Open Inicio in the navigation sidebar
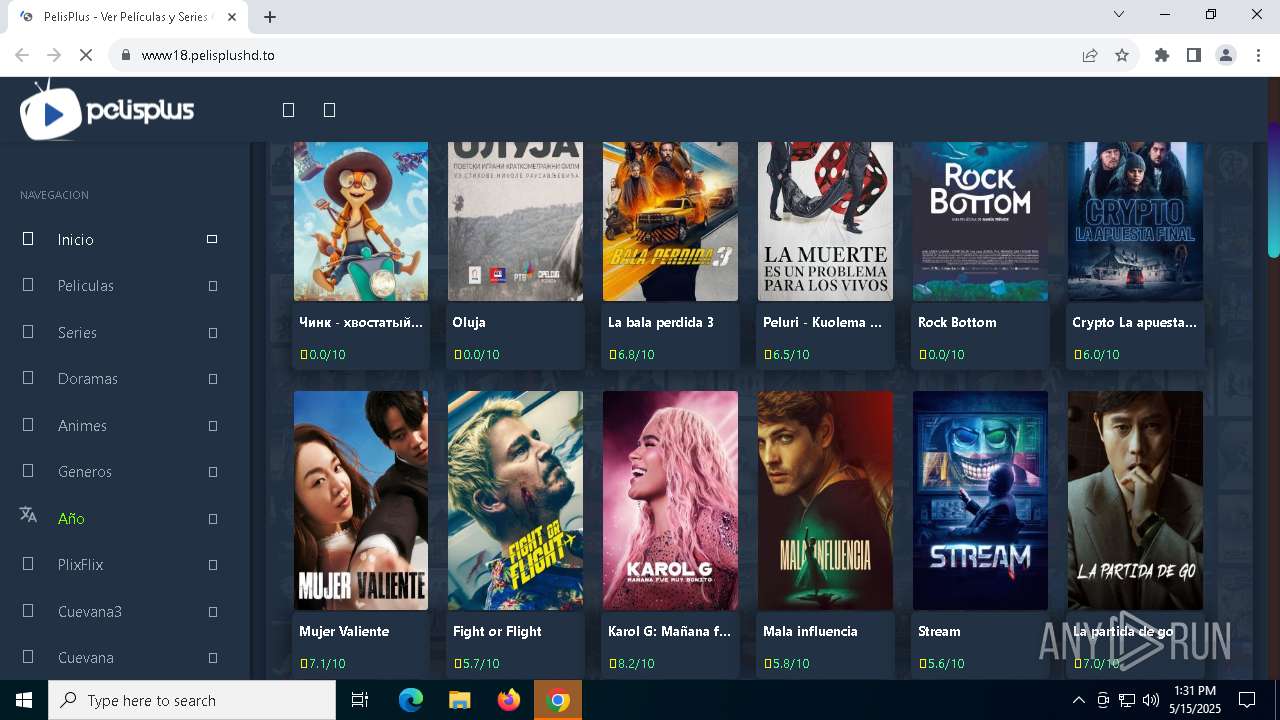This screenshot has width=1280, height=720. tap(75, 240)
